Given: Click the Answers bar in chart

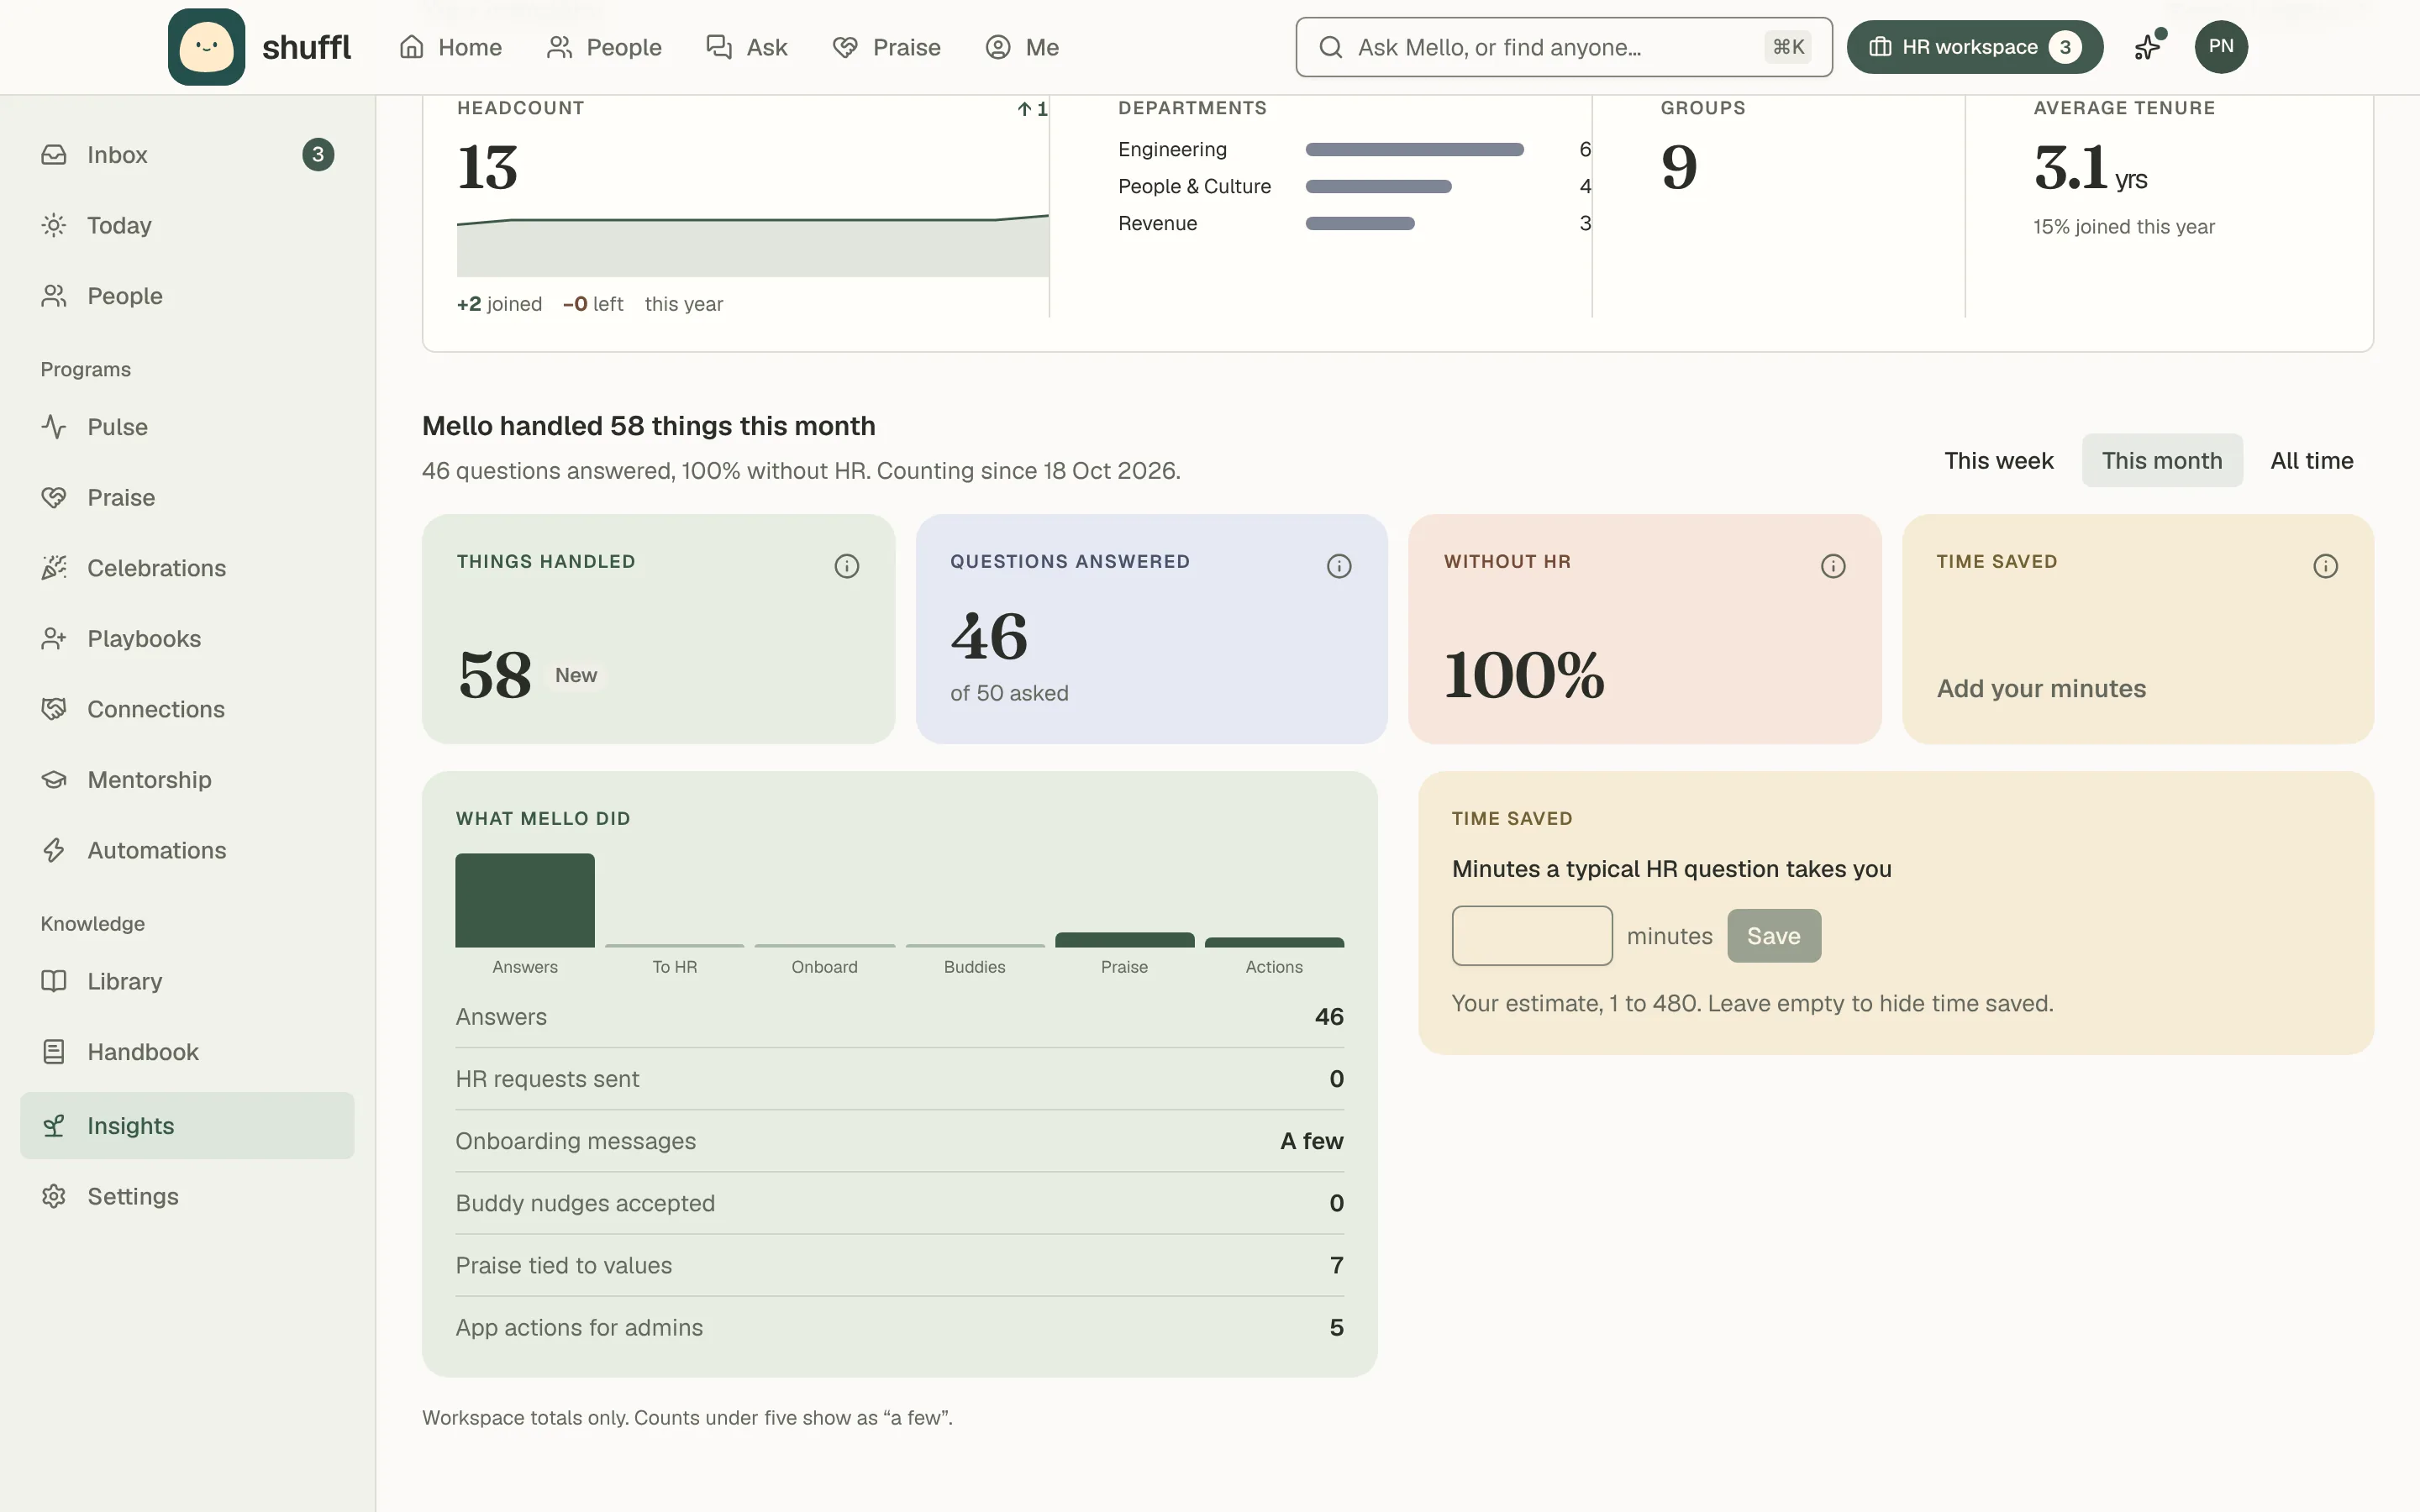Looking at the screenshot, I should pos(525,900).
